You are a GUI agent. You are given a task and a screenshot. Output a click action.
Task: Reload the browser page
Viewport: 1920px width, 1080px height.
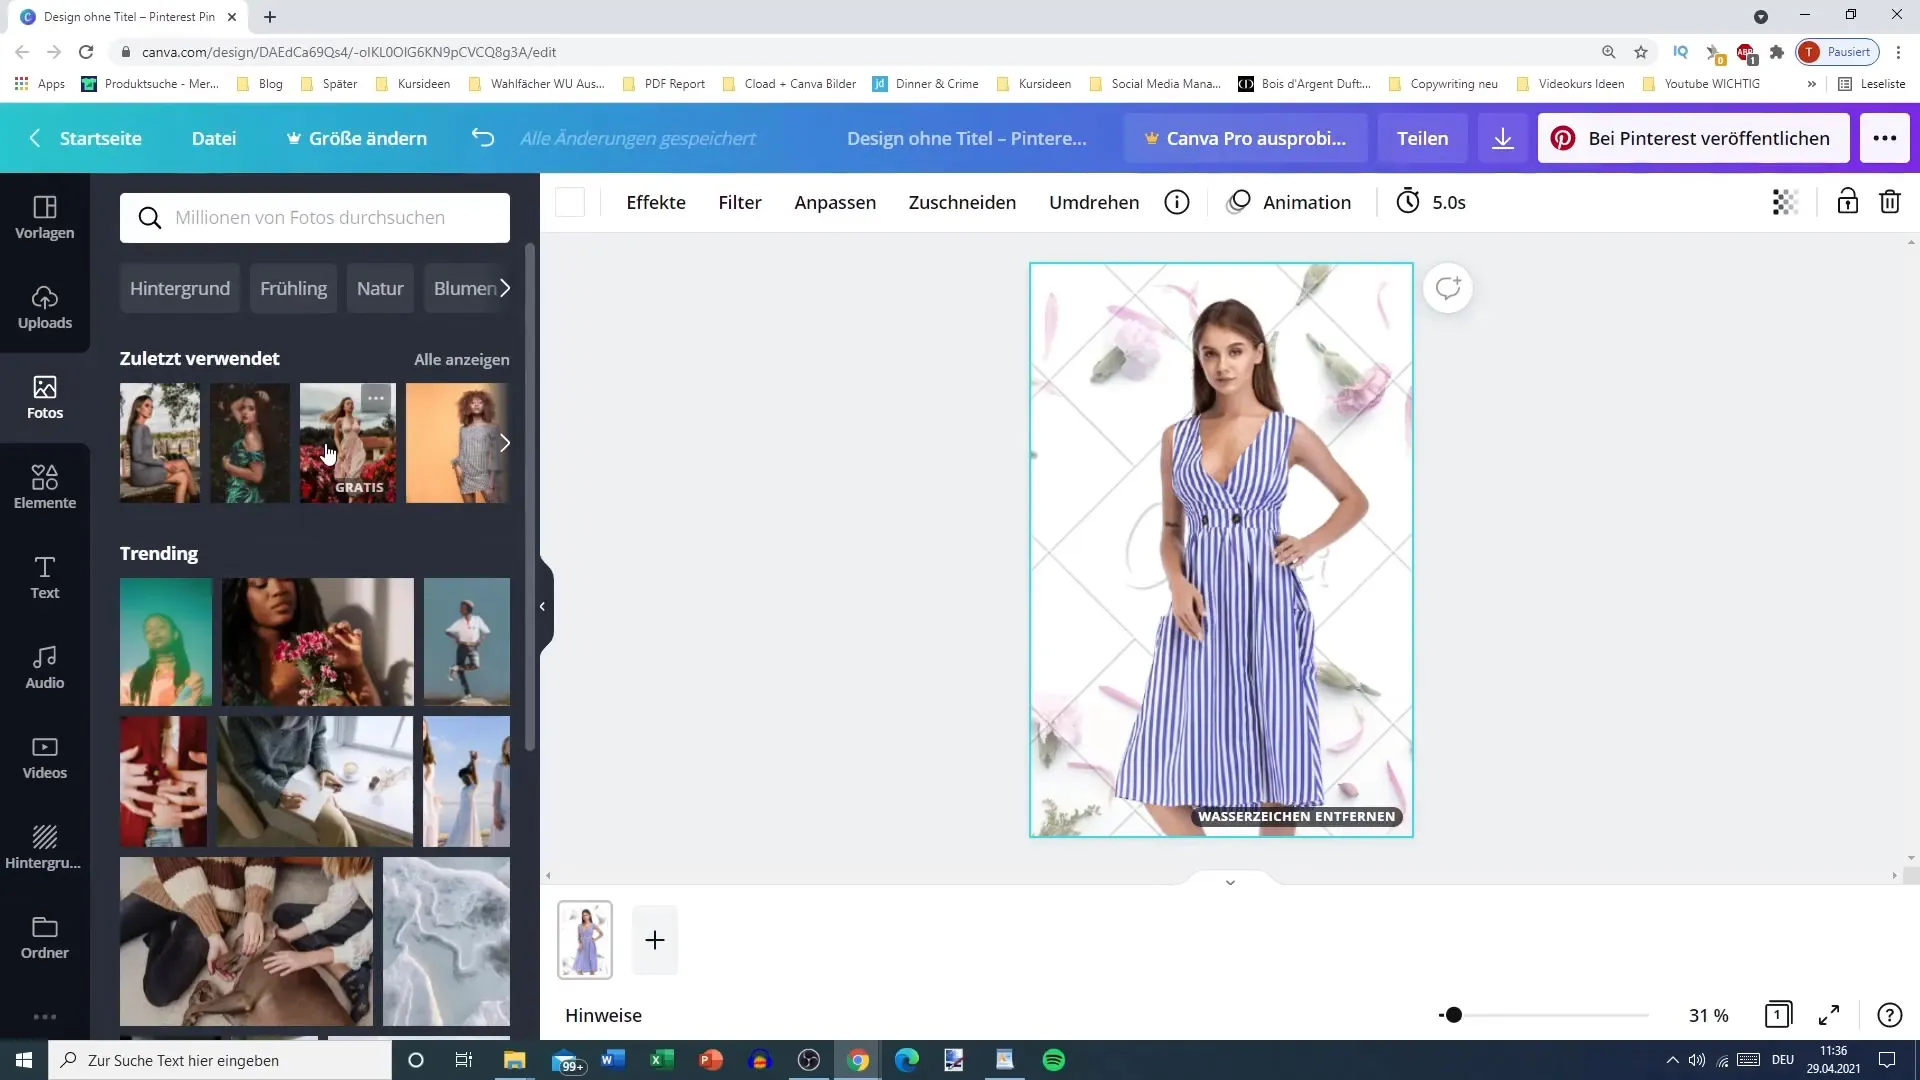86,52
